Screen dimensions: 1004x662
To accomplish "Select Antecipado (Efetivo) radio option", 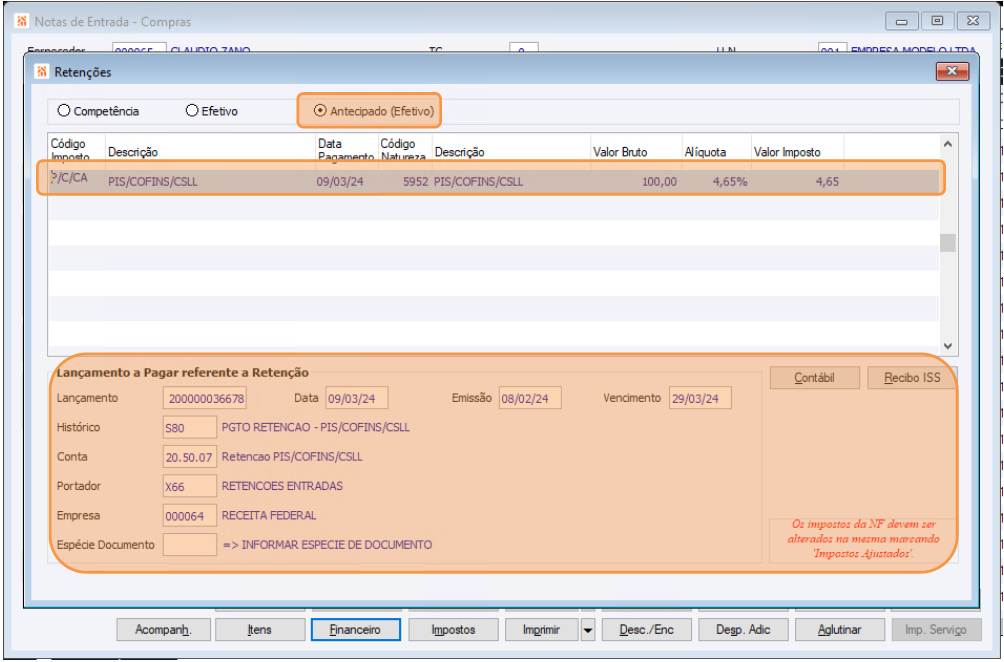I will pos(320,111).
